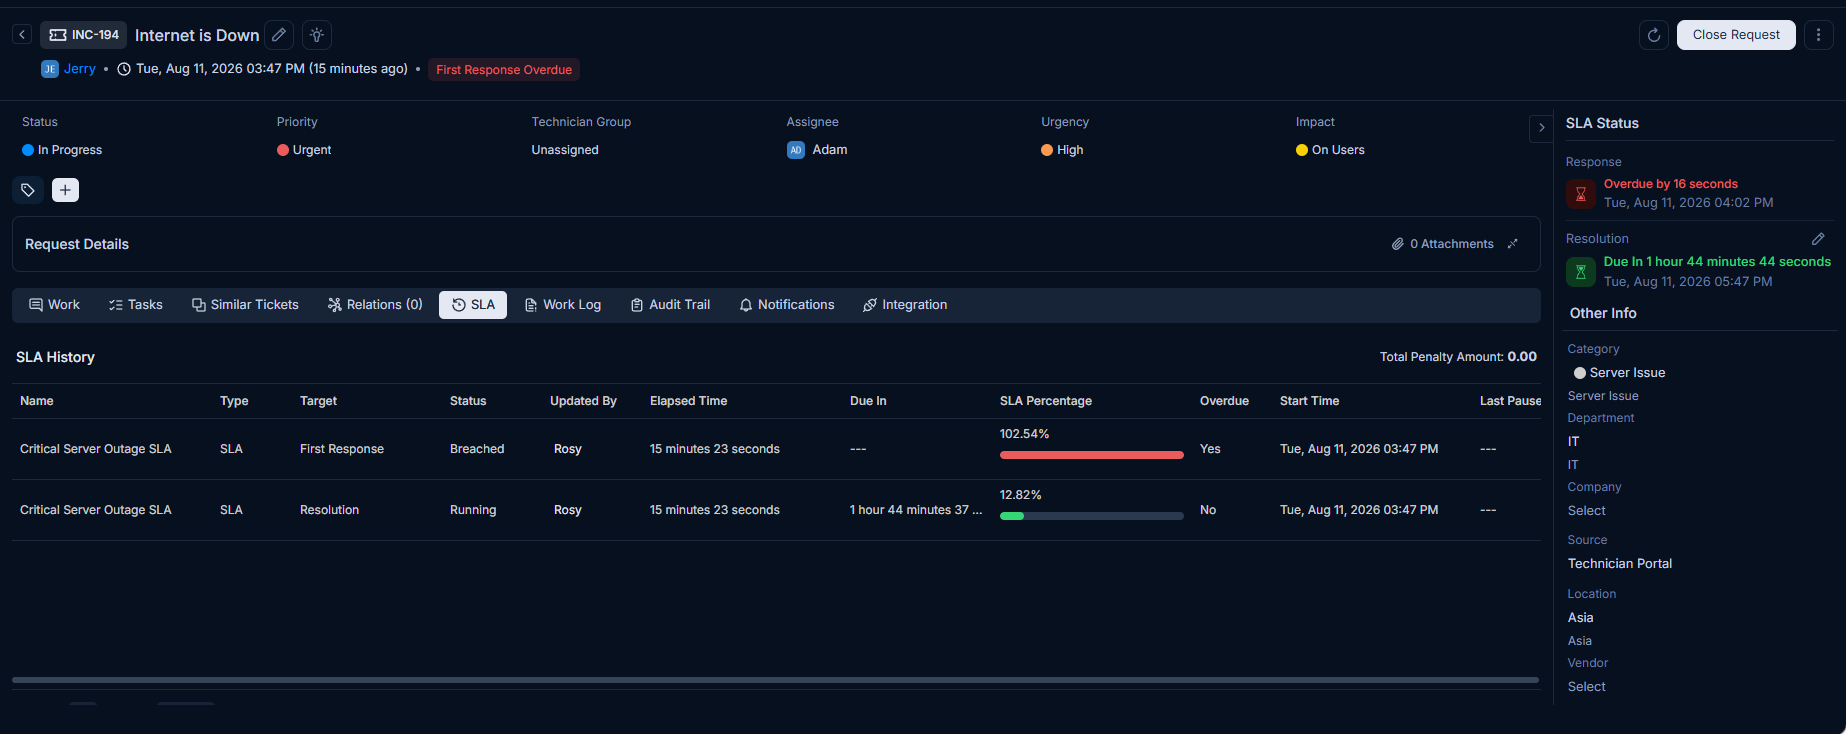Open requester Jerry's profile link

coord(80,69)
